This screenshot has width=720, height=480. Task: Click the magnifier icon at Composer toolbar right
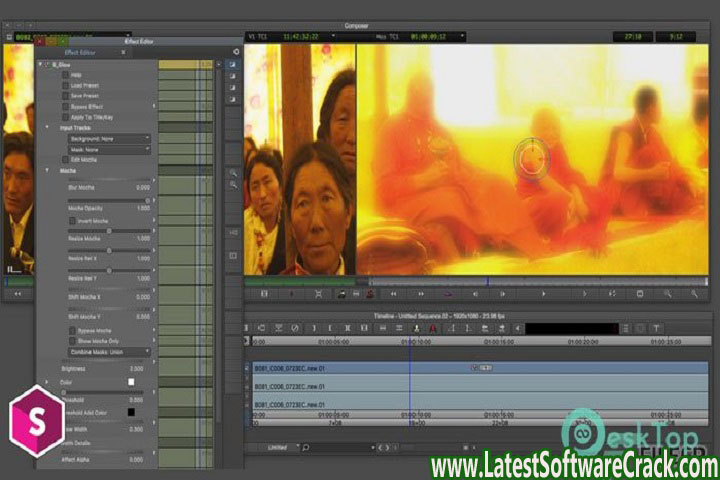tap(667, 294)
